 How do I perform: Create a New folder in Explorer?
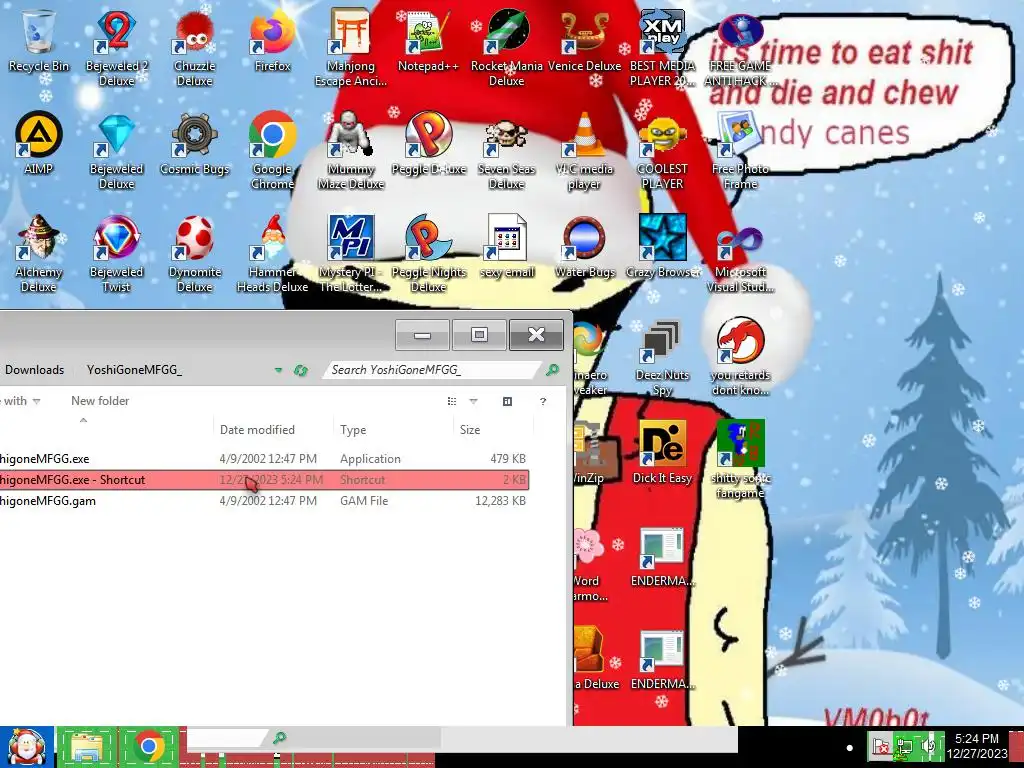(x=100, y=401)
